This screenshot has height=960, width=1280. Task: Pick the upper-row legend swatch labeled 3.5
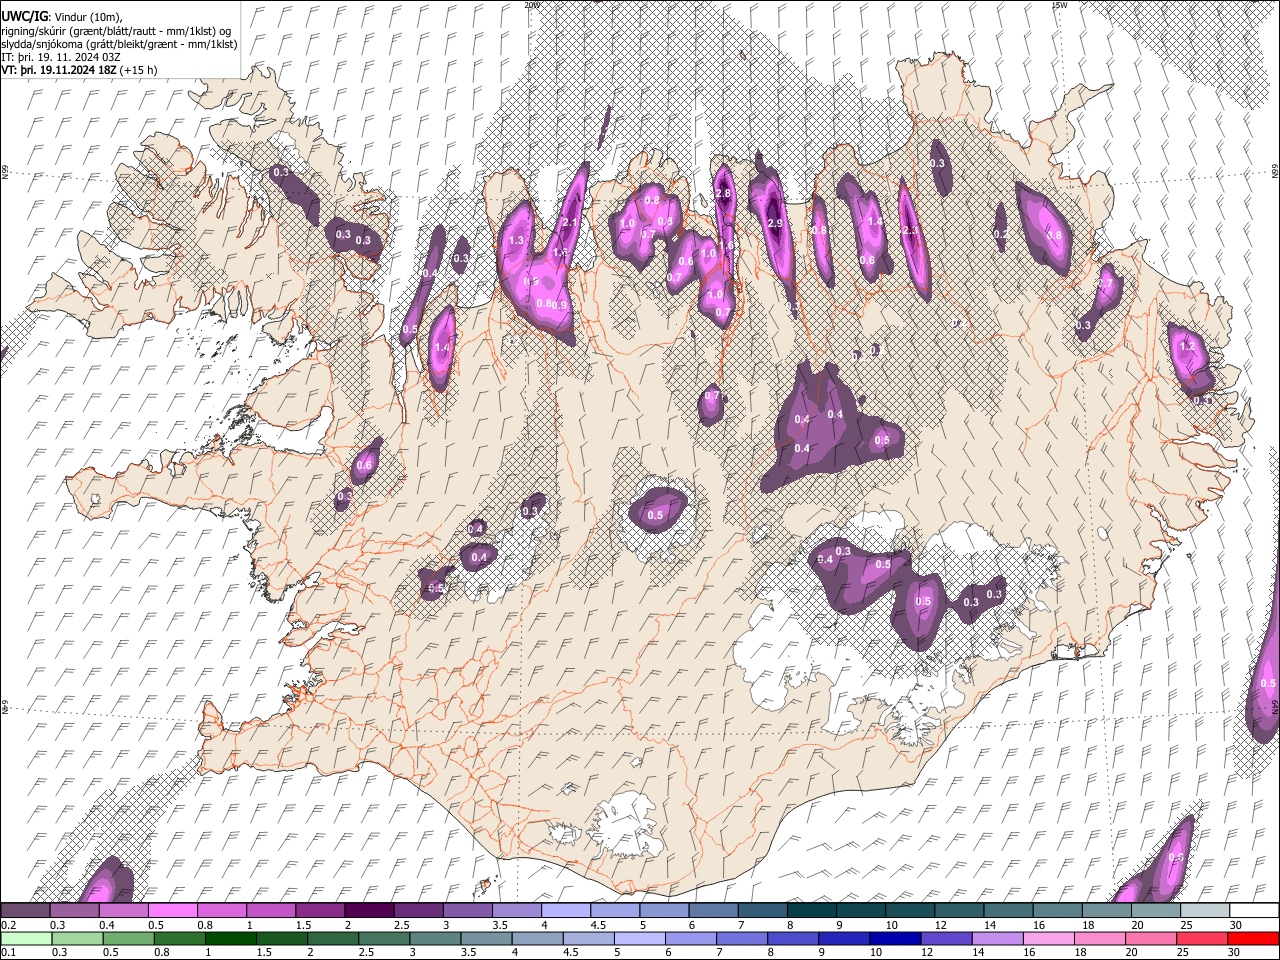[515, 911]
